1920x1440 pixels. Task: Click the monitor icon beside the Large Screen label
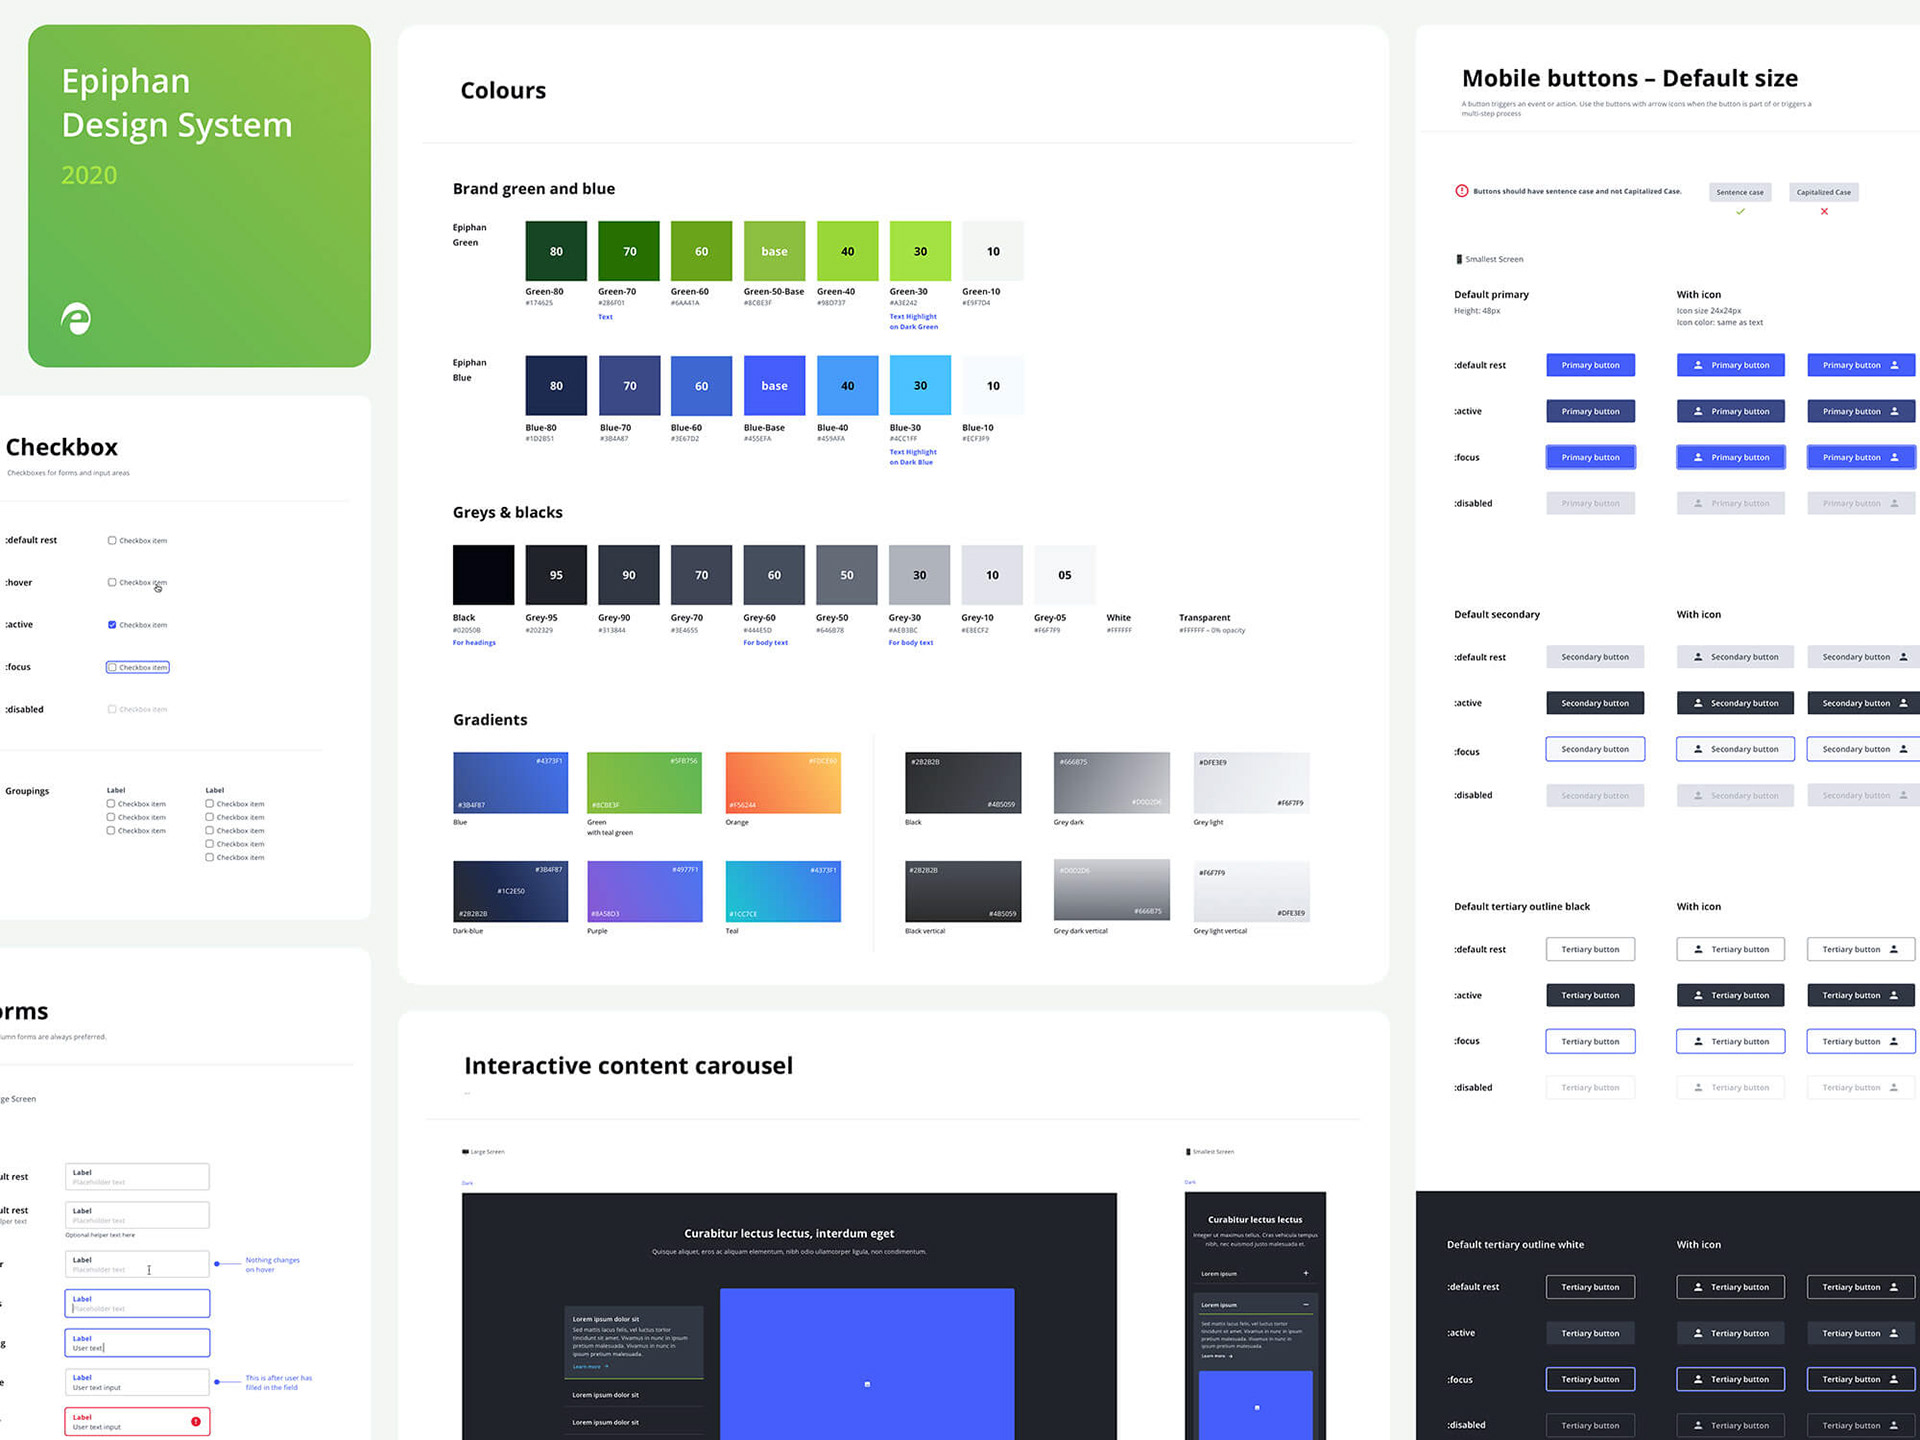[465, 1152]
